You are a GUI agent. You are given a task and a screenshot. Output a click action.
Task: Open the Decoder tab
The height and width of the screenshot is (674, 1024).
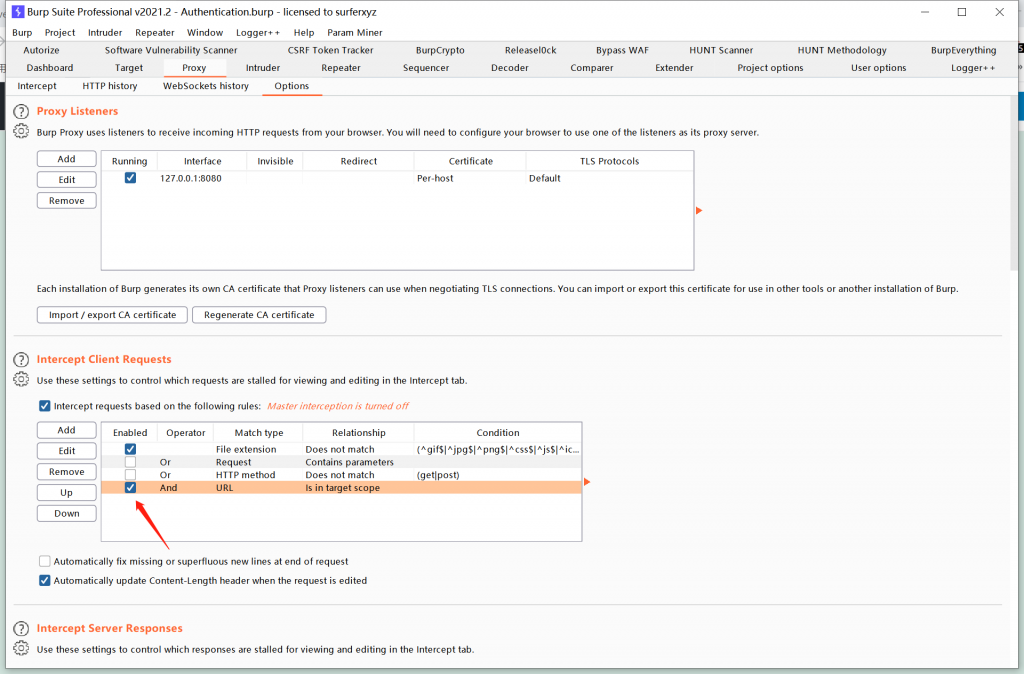click(509, 68)
